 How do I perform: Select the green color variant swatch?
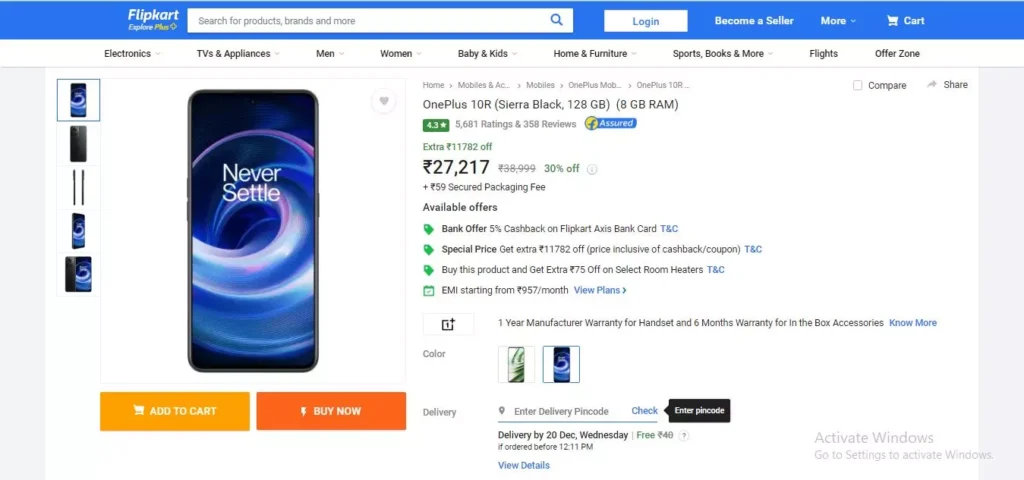pyautogui.click(x=517, y=364)
